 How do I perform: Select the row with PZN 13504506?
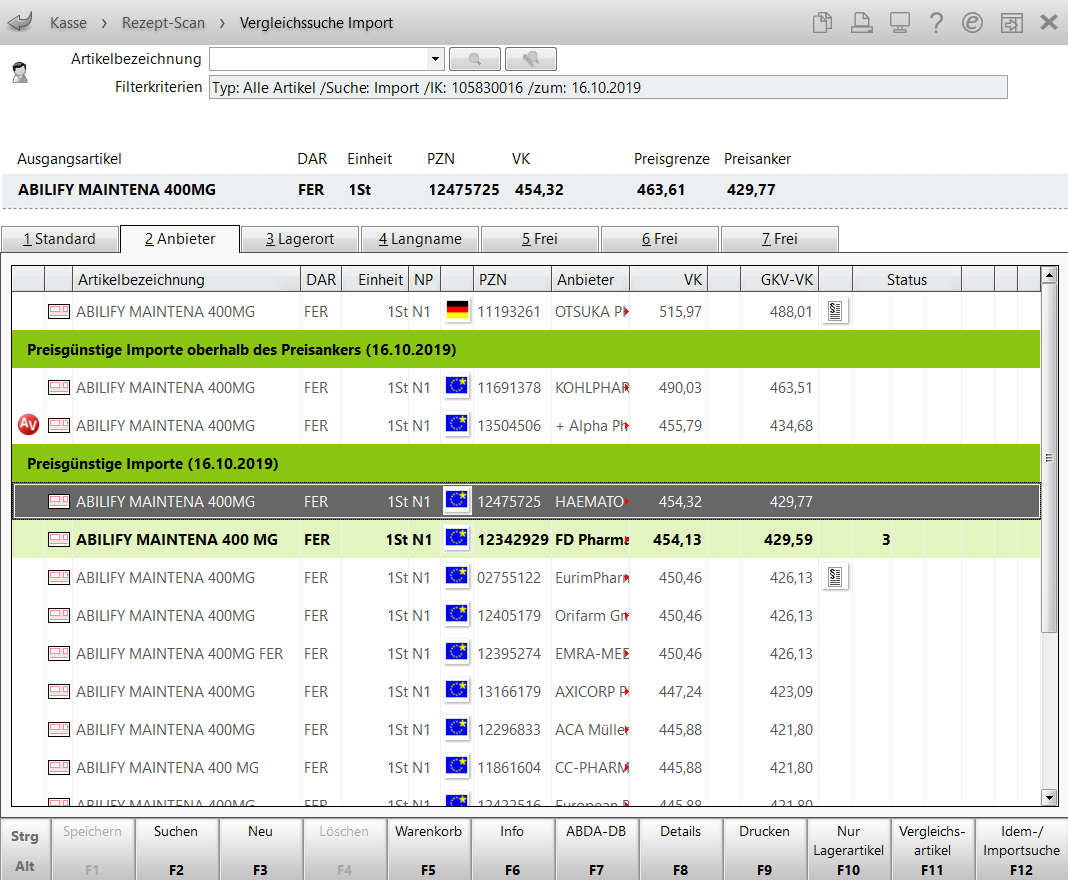pyautogui.click(x=526, y=426)
